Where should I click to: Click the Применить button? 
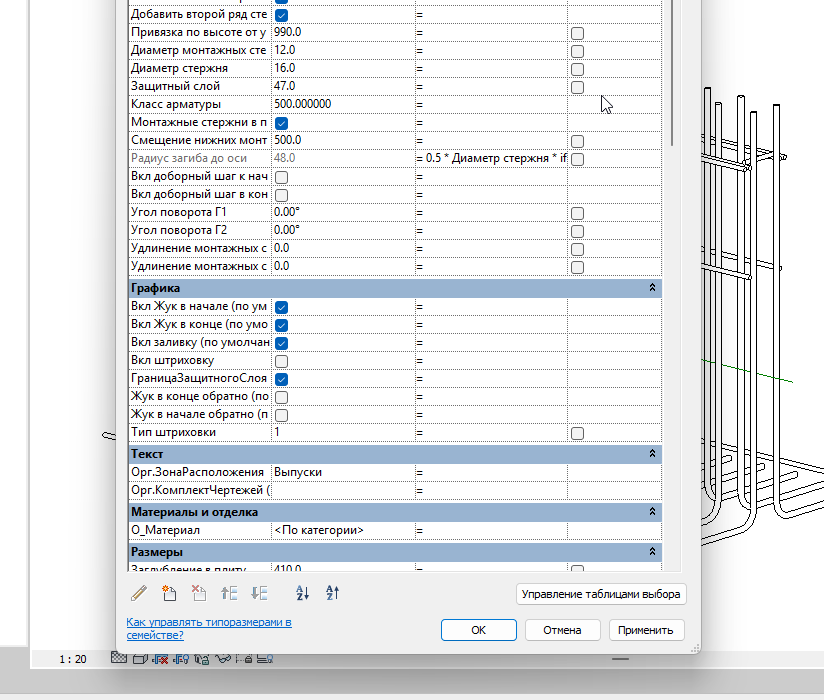(646, 630)
